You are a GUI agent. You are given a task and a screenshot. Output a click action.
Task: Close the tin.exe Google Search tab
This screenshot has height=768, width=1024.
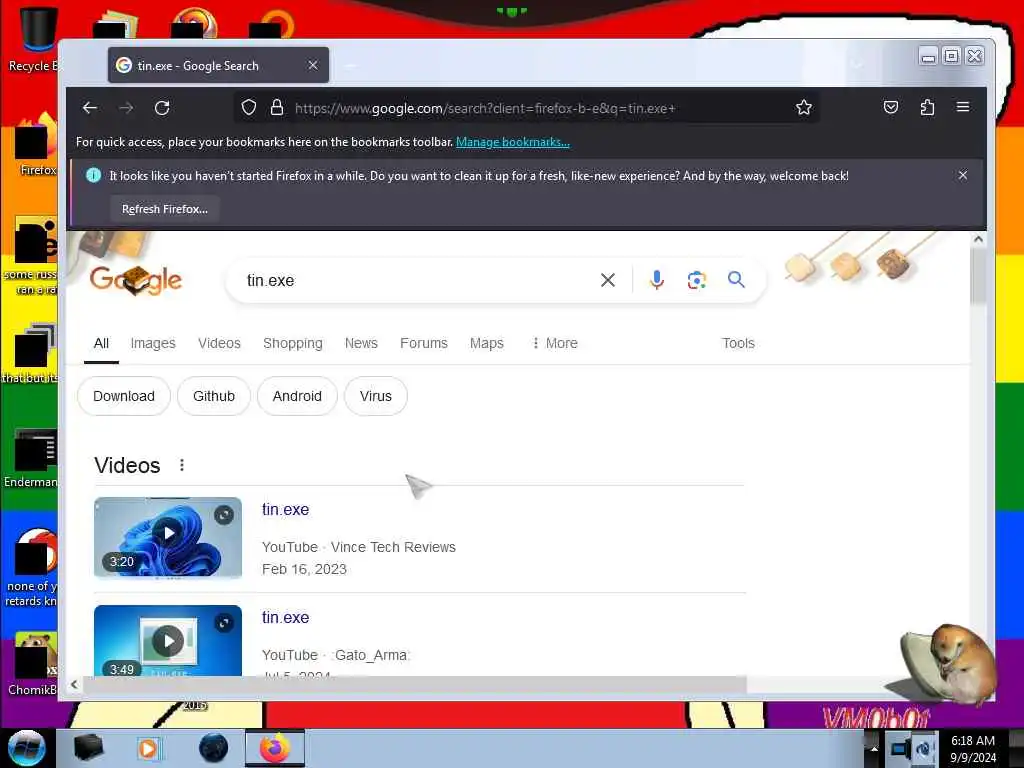coord(313,65)
